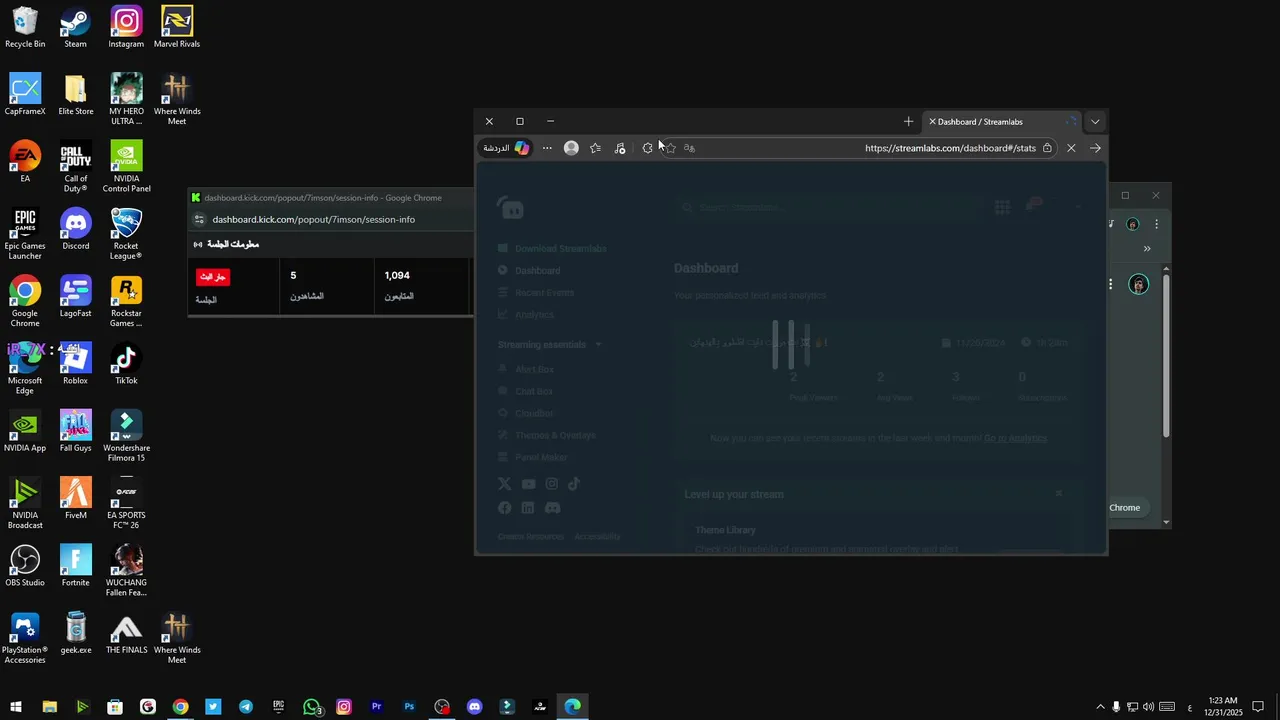Open PlayStation Accessories desktop icon
This screenshot has width=1280, height=720.
point(25,637)
